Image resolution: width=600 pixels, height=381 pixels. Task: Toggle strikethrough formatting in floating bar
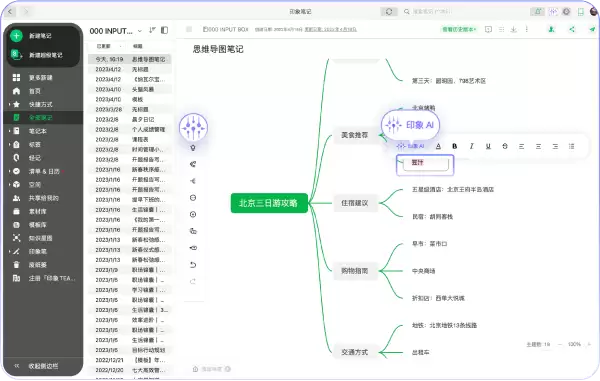coord(505,146)
